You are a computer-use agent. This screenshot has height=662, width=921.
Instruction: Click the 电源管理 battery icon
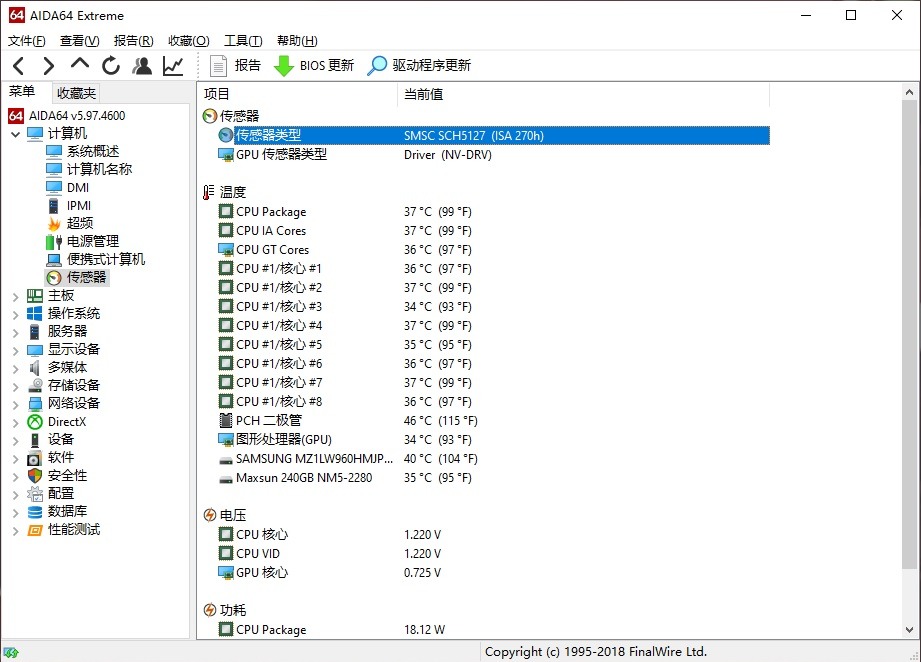(x=54, y=241)
